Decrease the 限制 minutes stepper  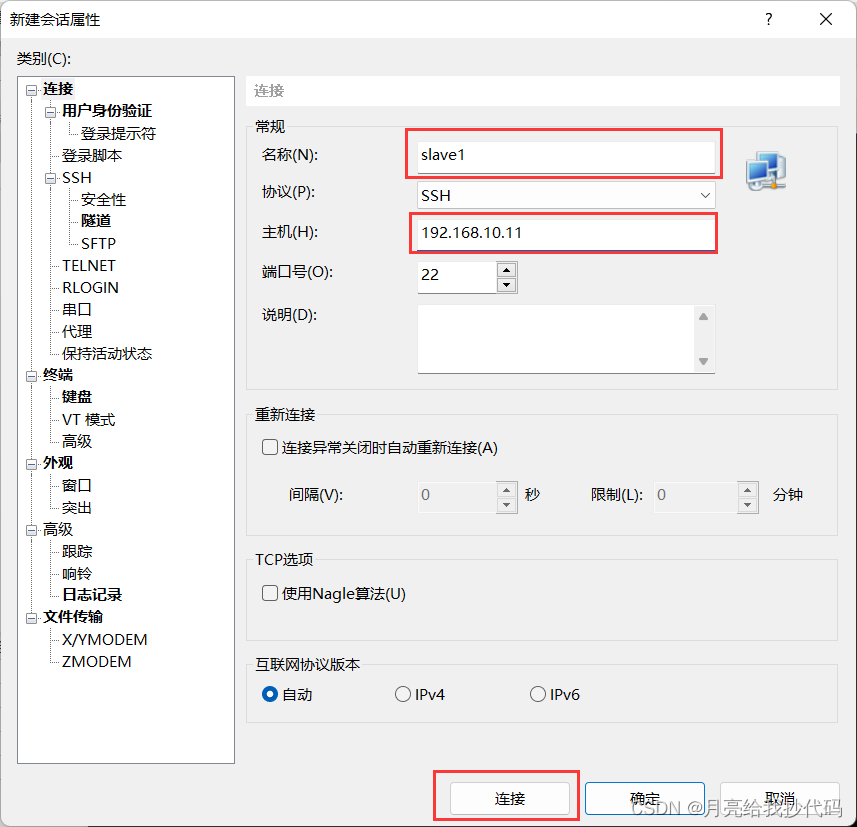747,505
